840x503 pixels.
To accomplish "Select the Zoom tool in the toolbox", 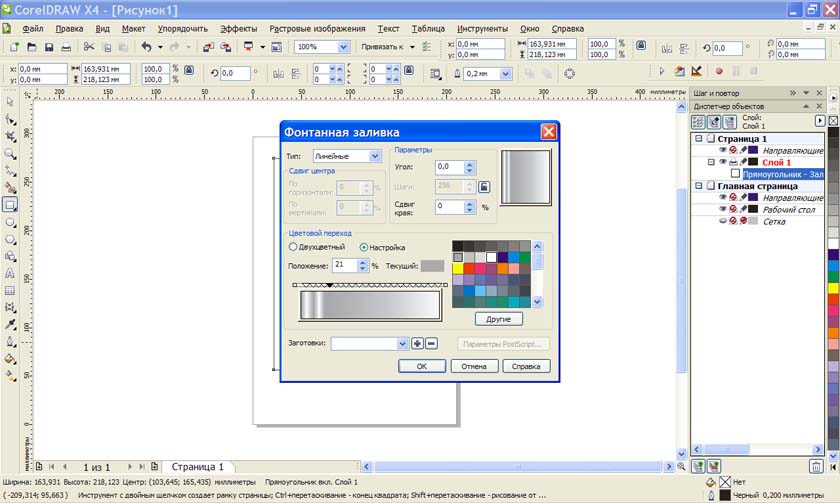I will (10, 154).
